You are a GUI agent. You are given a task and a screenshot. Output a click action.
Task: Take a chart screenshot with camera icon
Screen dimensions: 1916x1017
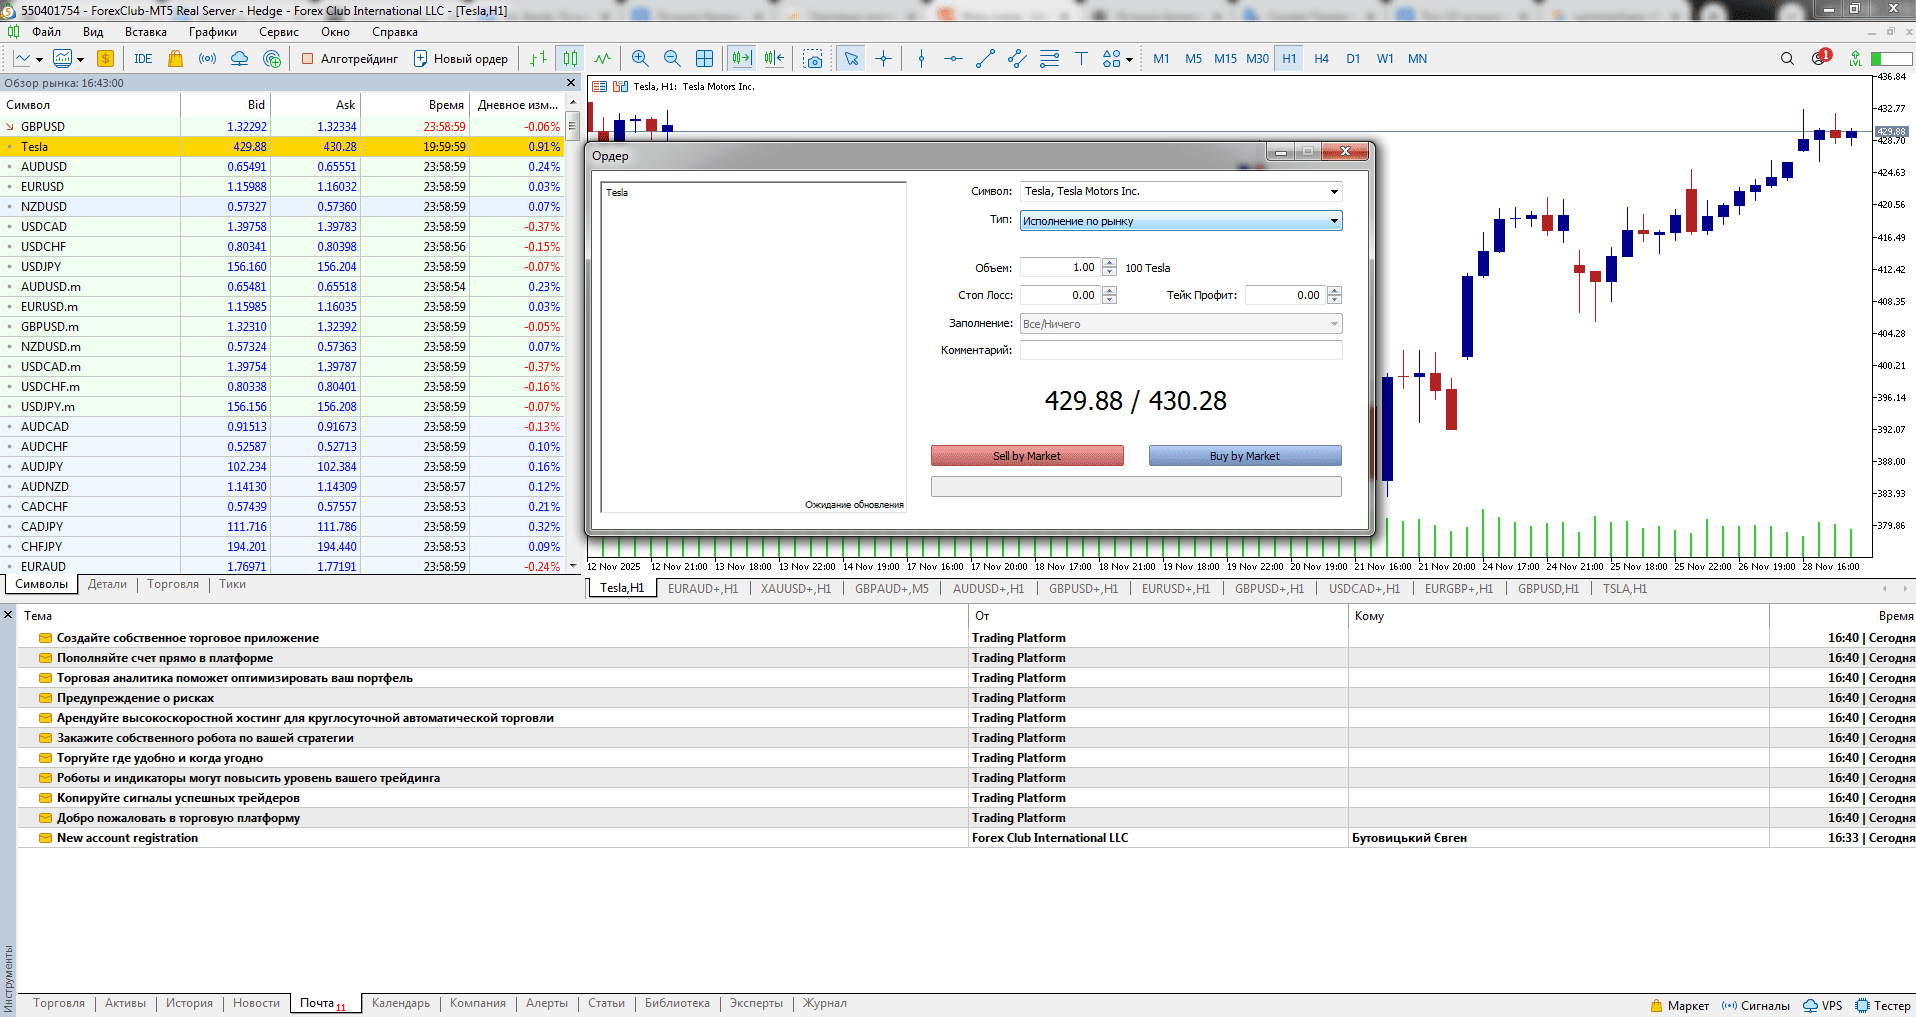(813, 59)
